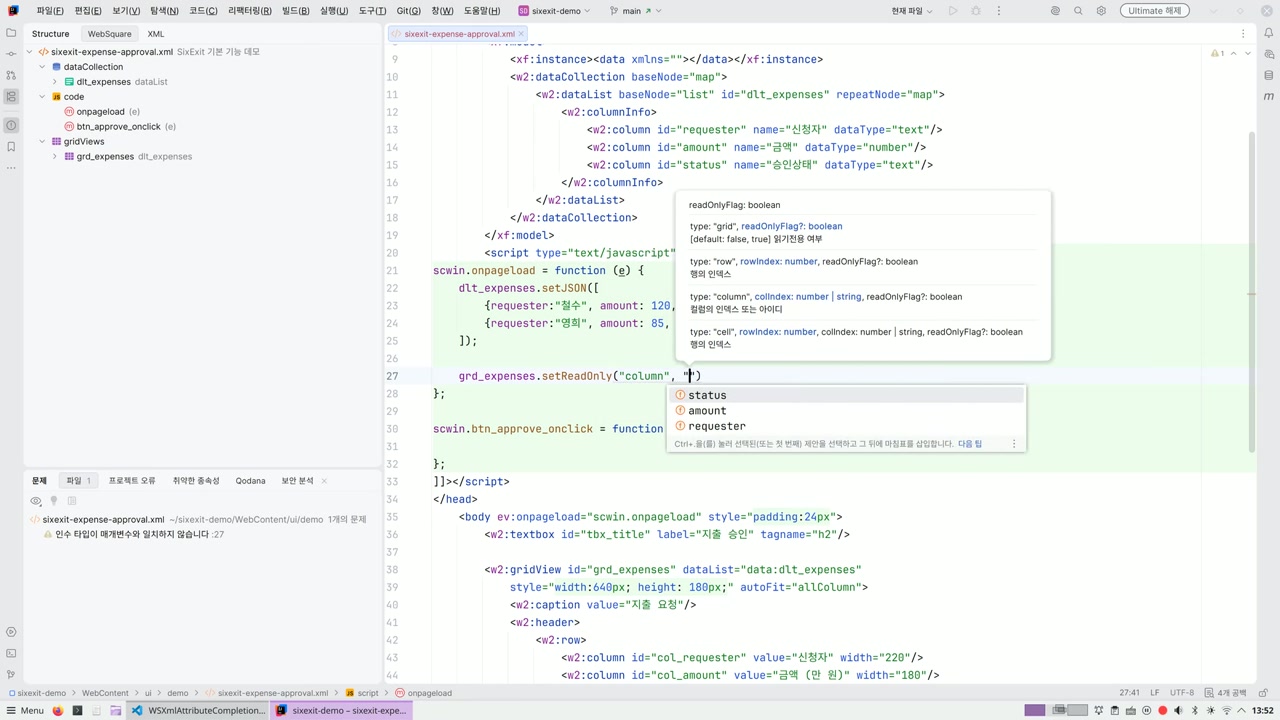Jump to the previous highlighted error arrow
1280x720 pixels.
[1235, 53]
